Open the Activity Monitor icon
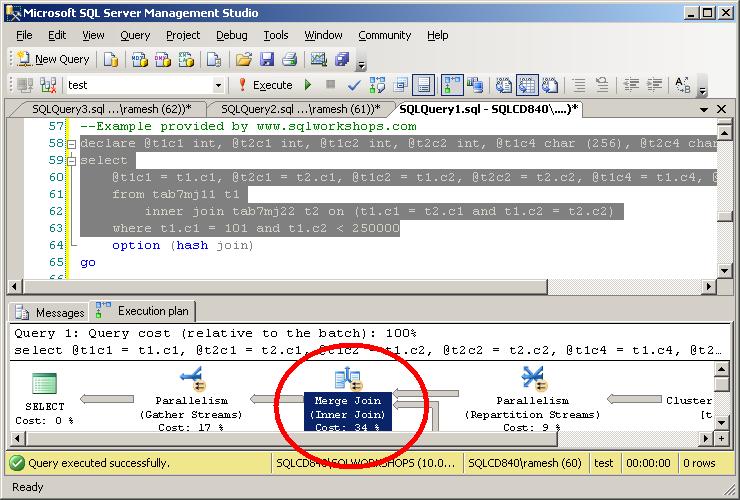The image size is (740, 500). pos(319,59)
